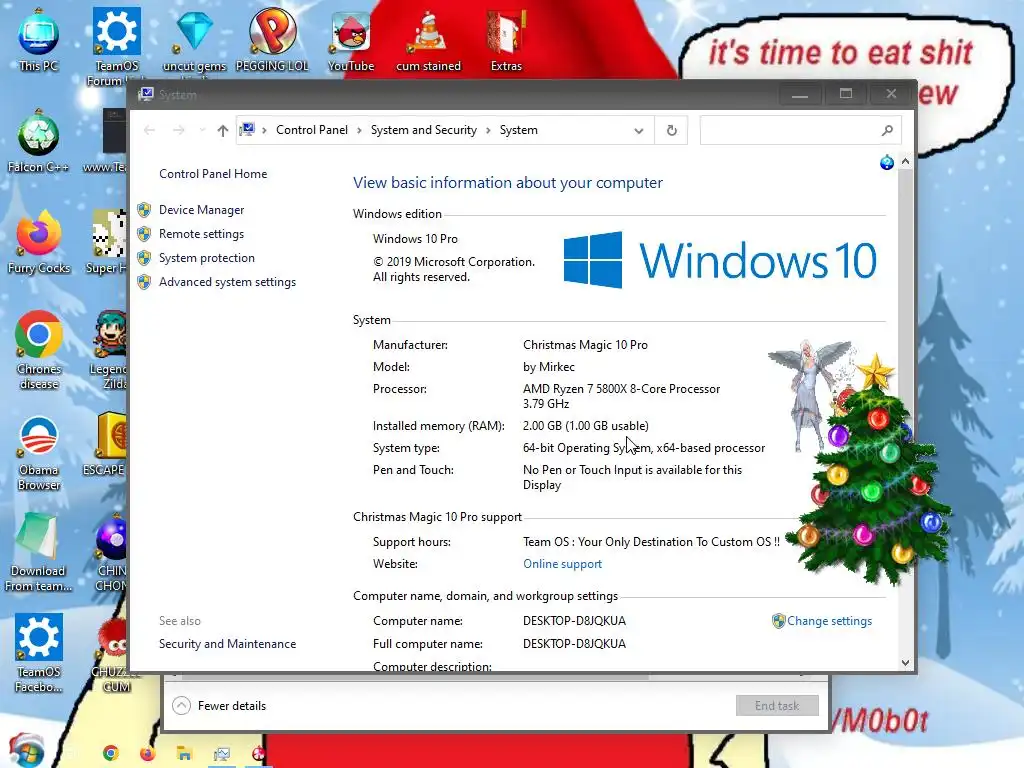The image size is (1024, 768).
Task: Open the PEGGING LOL desktop icon
Action: (272, 39)
